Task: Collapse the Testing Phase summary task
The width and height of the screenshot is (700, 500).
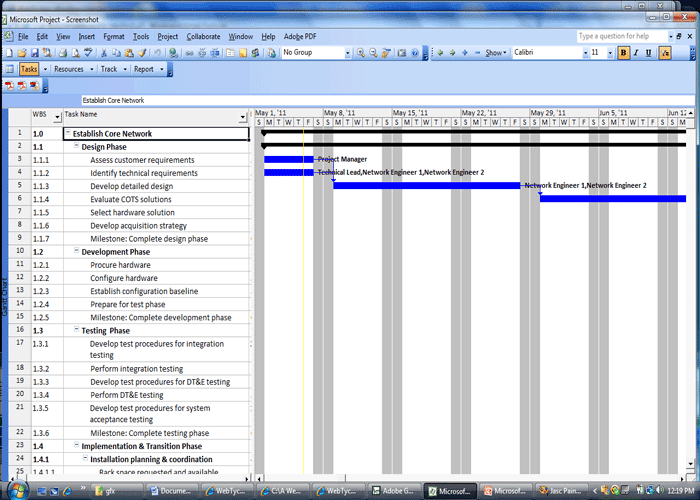Action: (x=76, y=329)
